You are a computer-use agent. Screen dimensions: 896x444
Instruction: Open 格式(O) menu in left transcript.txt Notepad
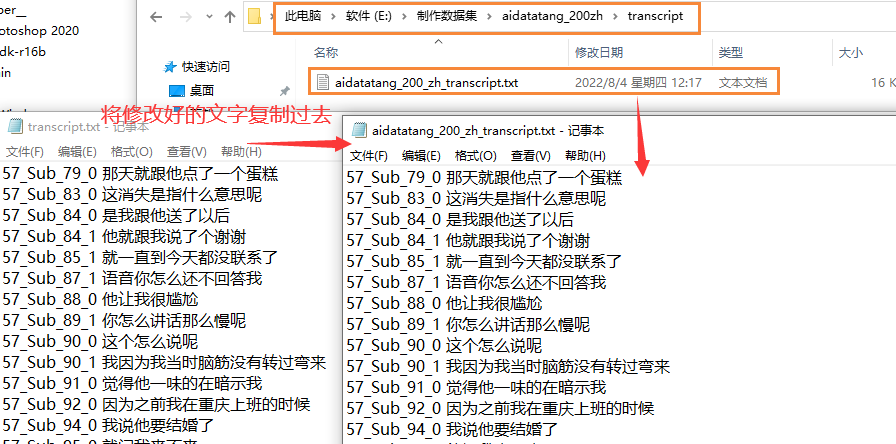coord(131,152)
